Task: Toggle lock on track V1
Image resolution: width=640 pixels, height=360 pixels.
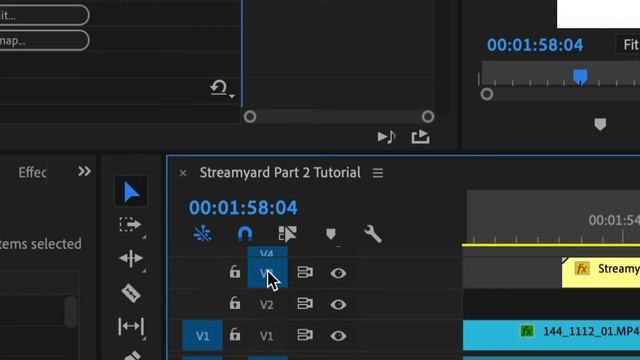Action: [x=235, y=335]
